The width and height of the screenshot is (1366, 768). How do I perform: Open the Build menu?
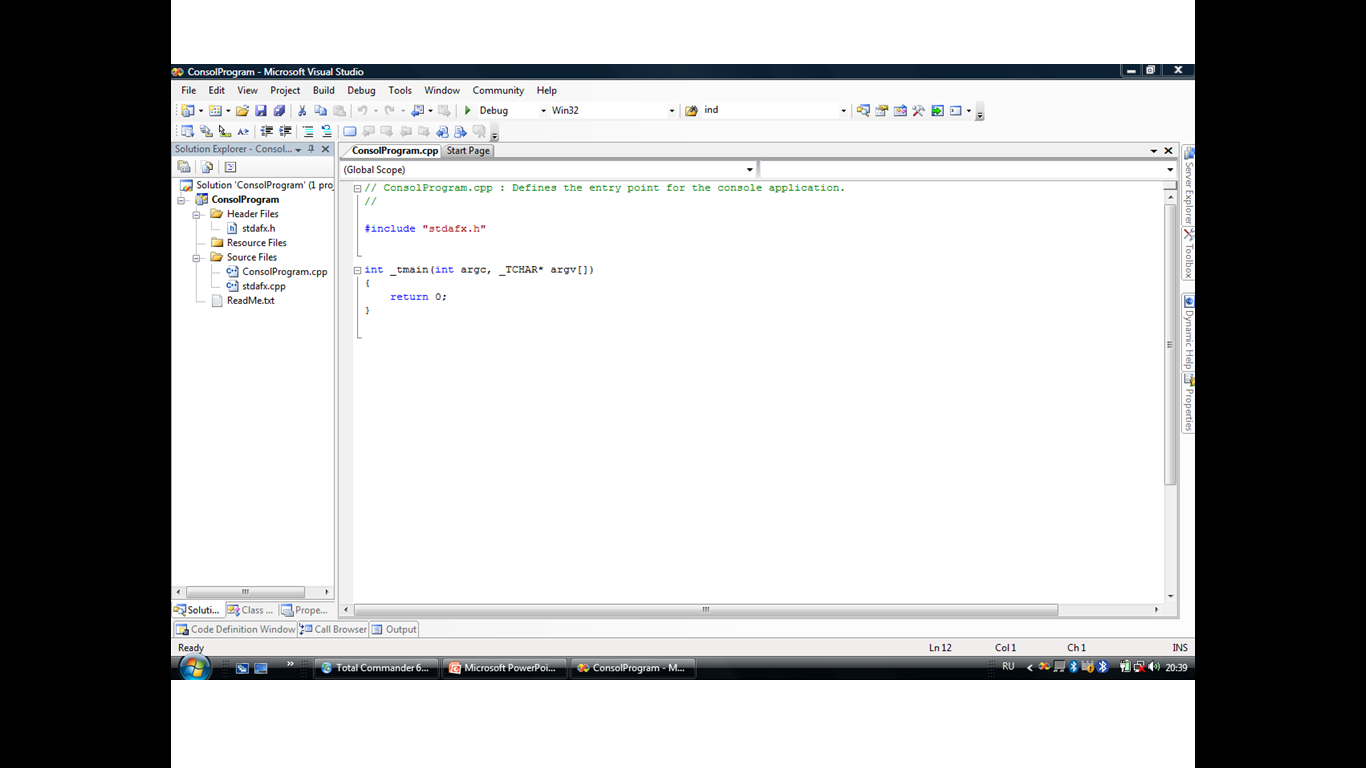[x=324, y=90]
